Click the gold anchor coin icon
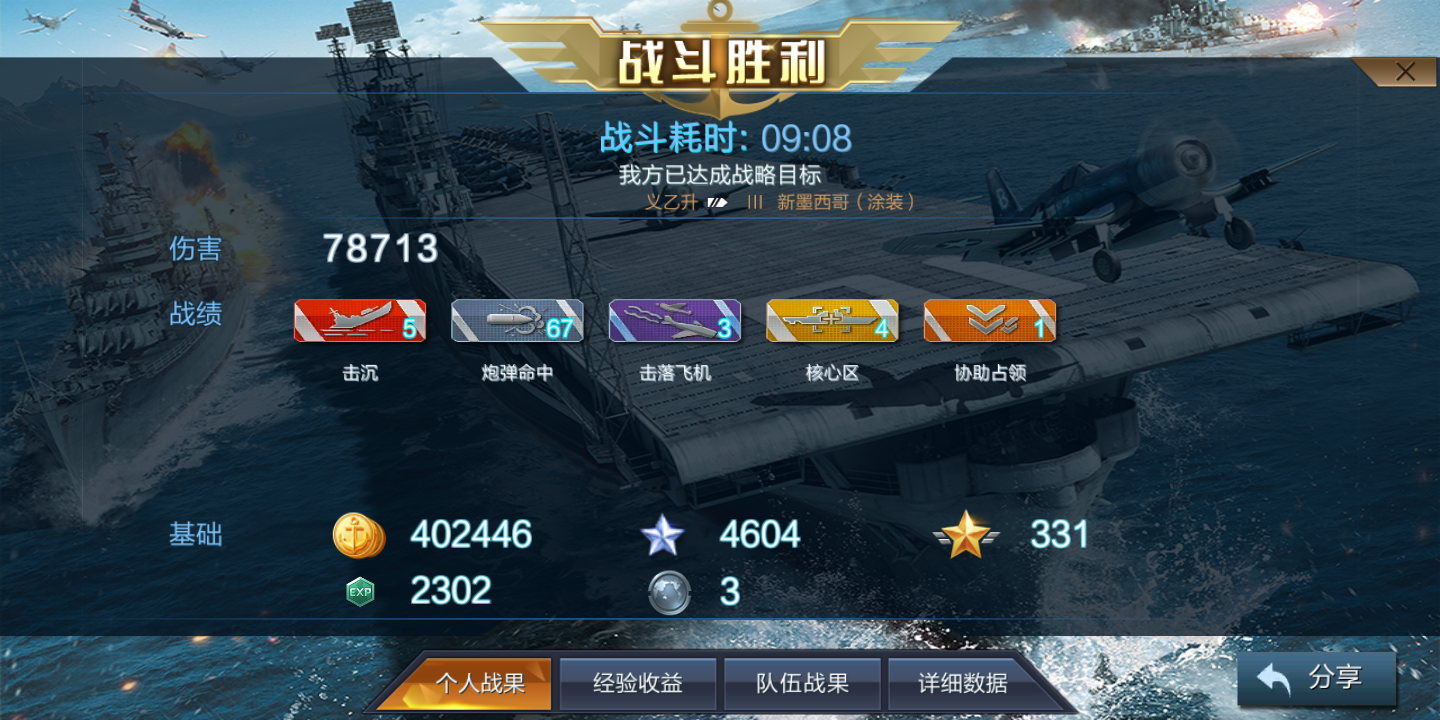This screenshot has width=1440, height=720. tap(358, 535)
